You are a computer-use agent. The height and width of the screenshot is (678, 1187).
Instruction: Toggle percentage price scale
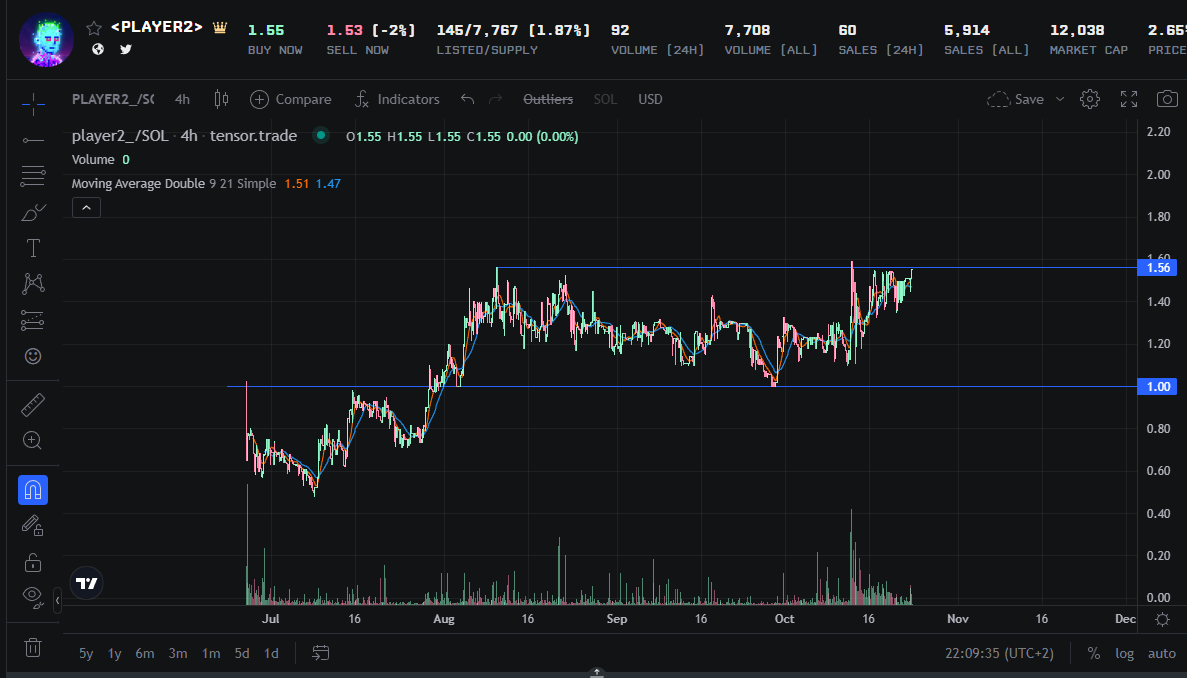[x=1093, y=653]
